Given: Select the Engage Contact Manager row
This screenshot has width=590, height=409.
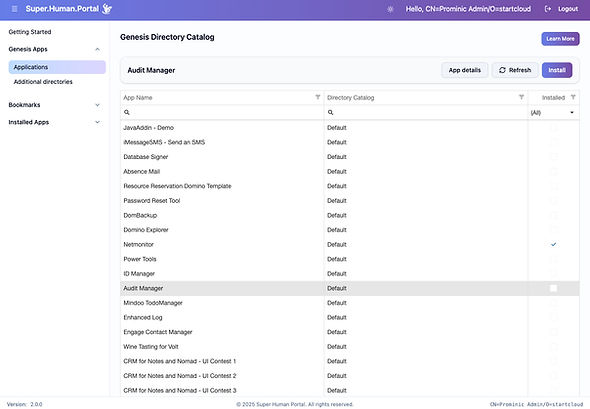Looking at the screenshot, I should coord(350,332).
